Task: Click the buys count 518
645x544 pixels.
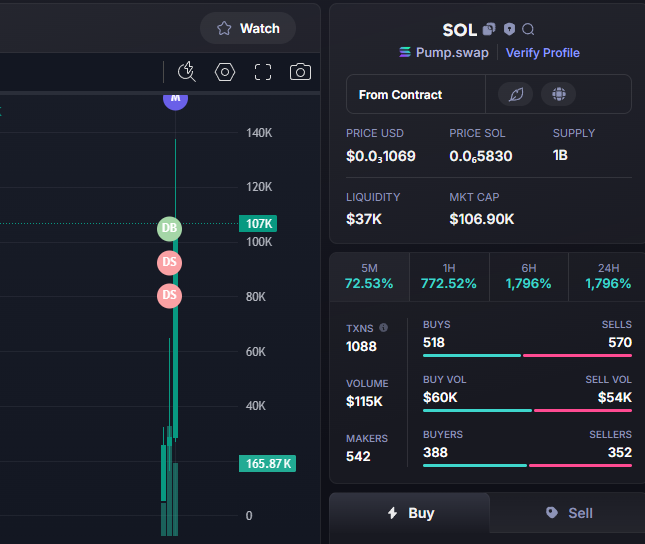Action: tap(434, 342)
